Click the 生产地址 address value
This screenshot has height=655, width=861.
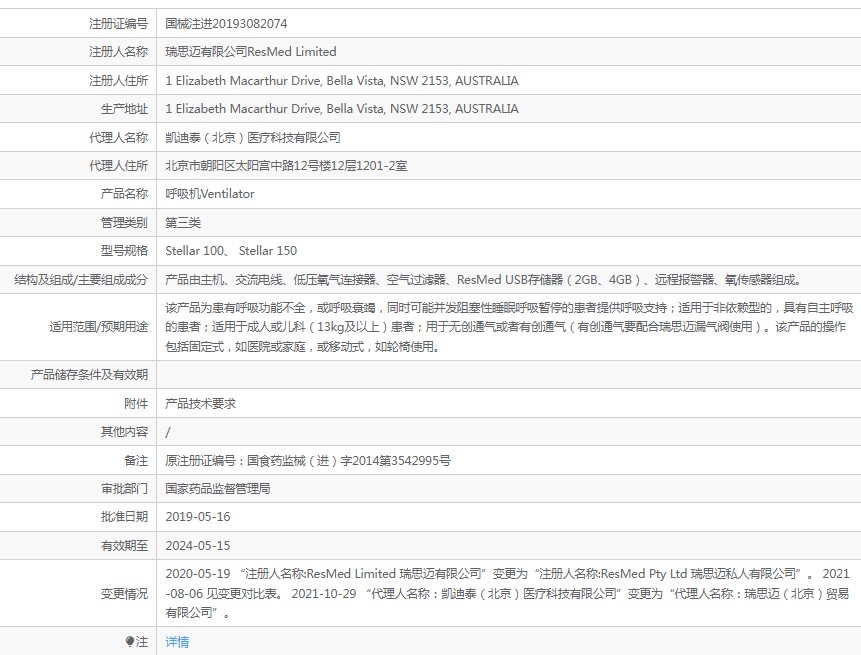pyautogui.click(x=342, y=109)
